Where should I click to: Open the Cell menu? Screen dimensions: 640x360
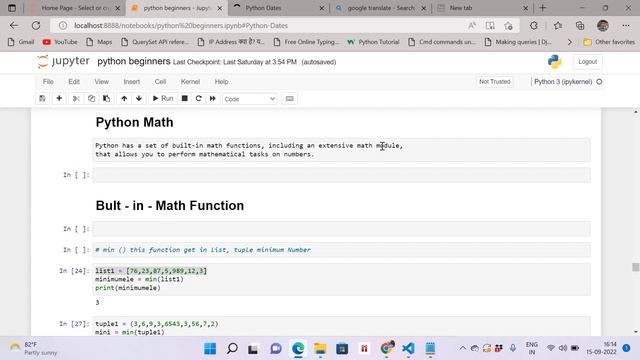(160, 82)
